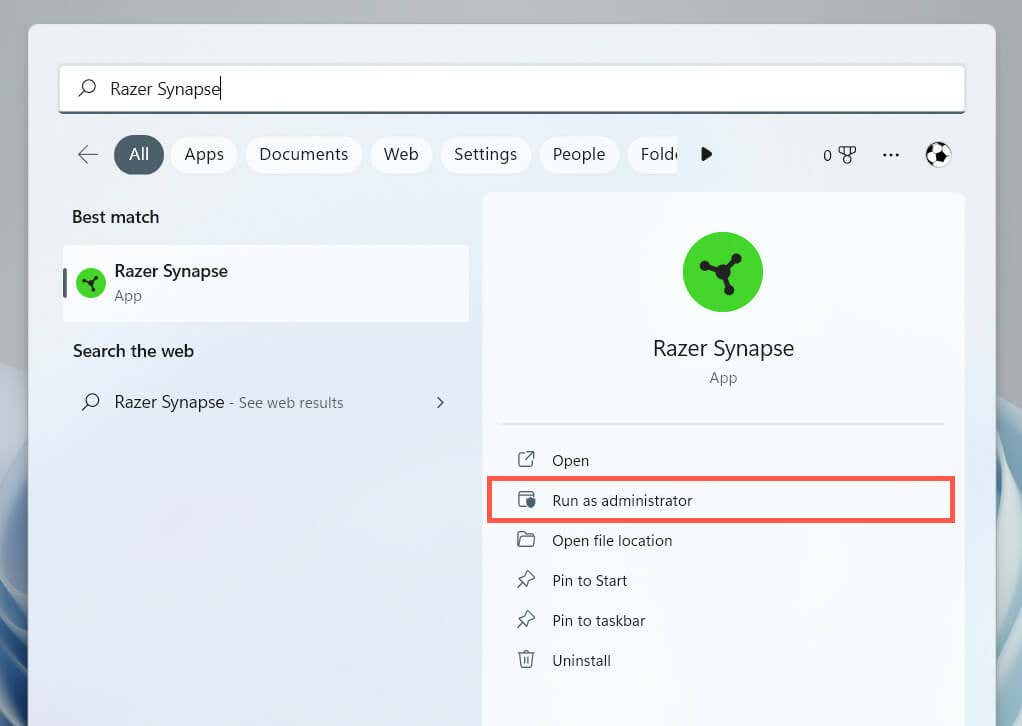
Task: Click the search magnifier icon in search box
Action: (87, 88)
